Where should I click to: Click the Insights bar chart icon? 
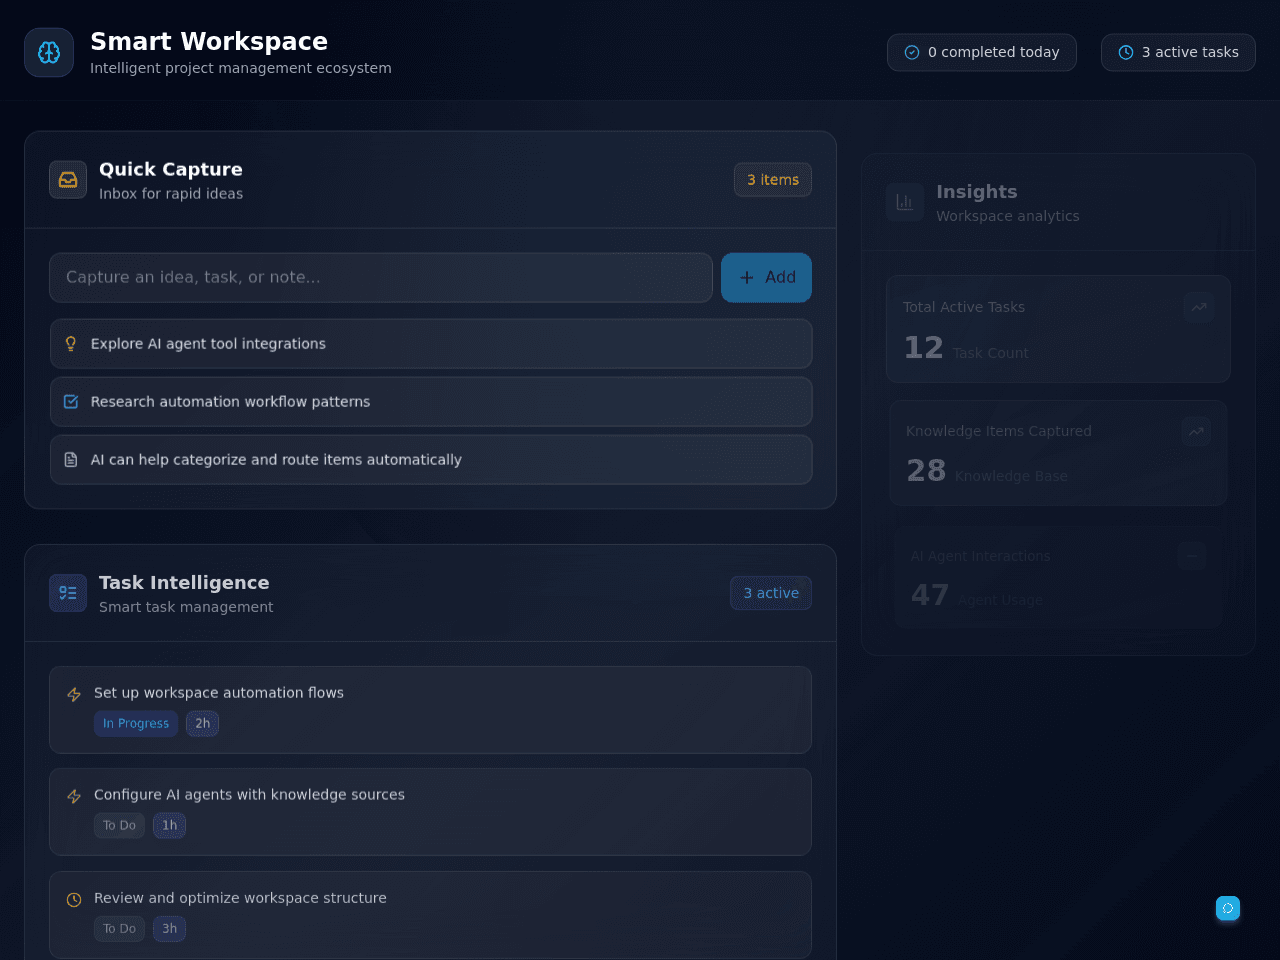(905, 202)
